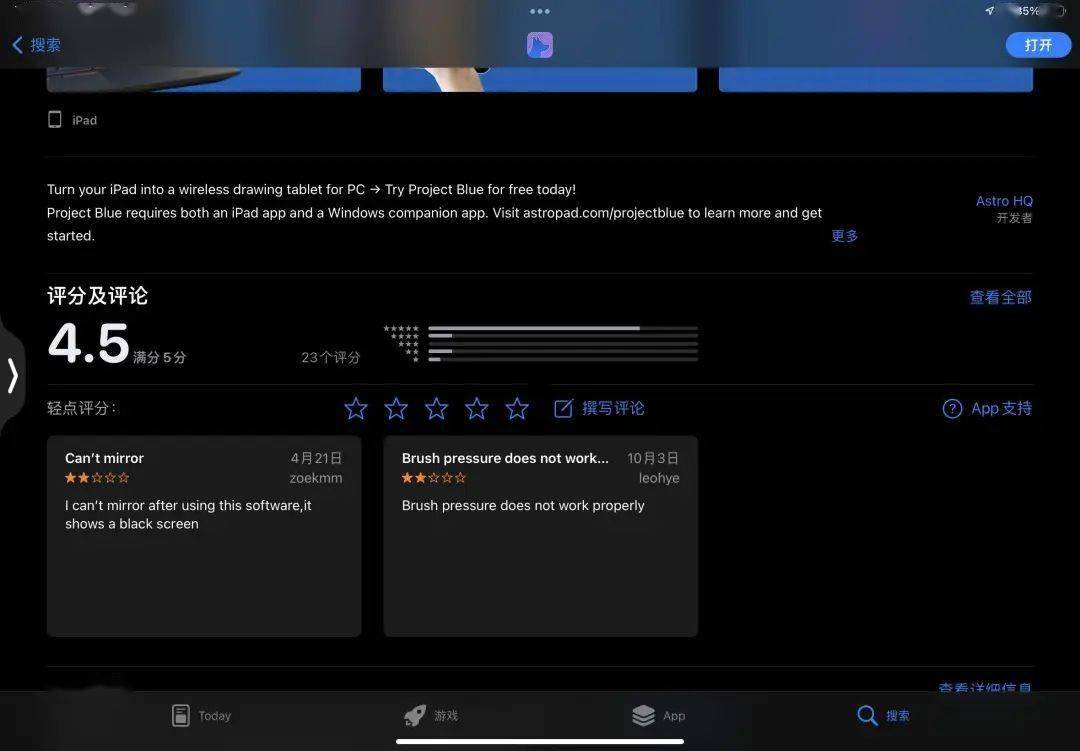Image resolution: width=1080 pixels, height=751 pixels.
Task: Open the "Can't mirror" review card
Action: (204, 536)
